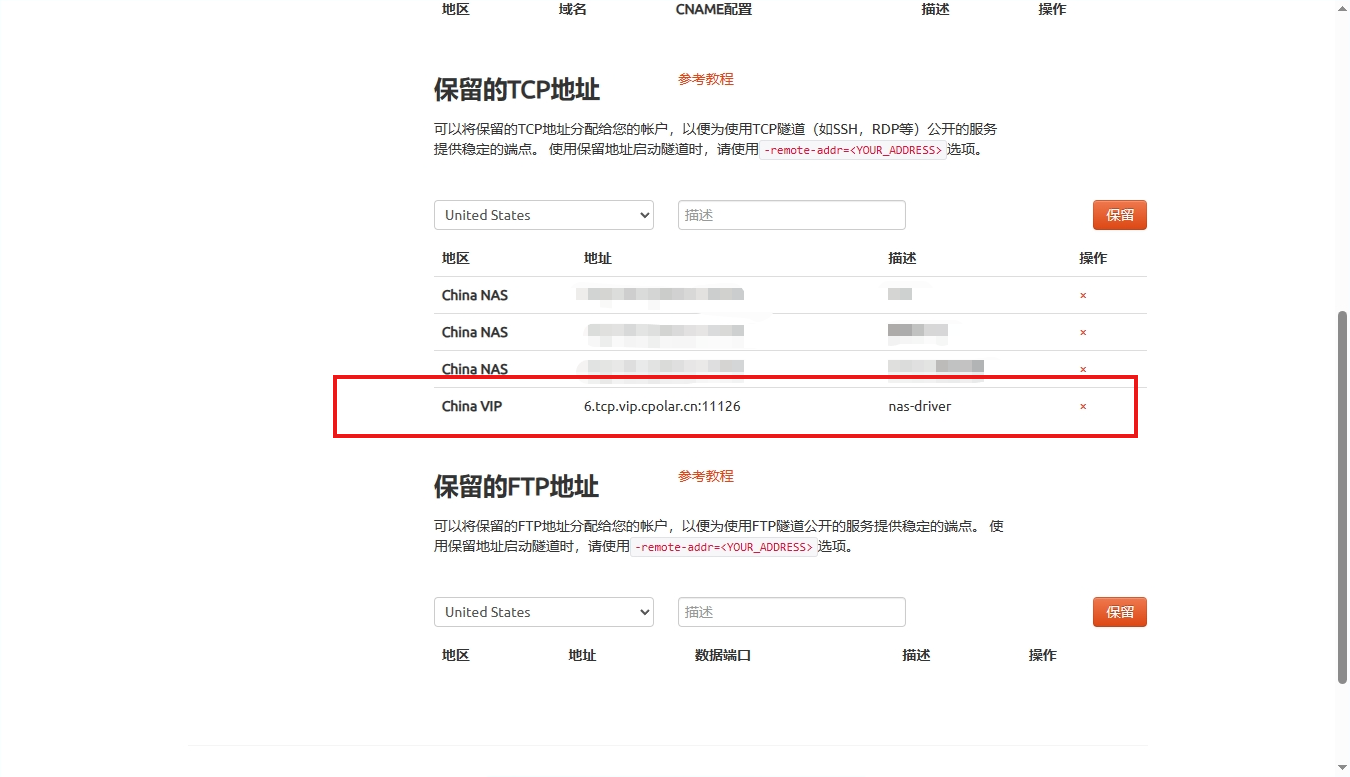The width and height of the screenshot is (1350, 777).
Task: Click the -remote-addr code in TCP description
Action: coord(853,150)
